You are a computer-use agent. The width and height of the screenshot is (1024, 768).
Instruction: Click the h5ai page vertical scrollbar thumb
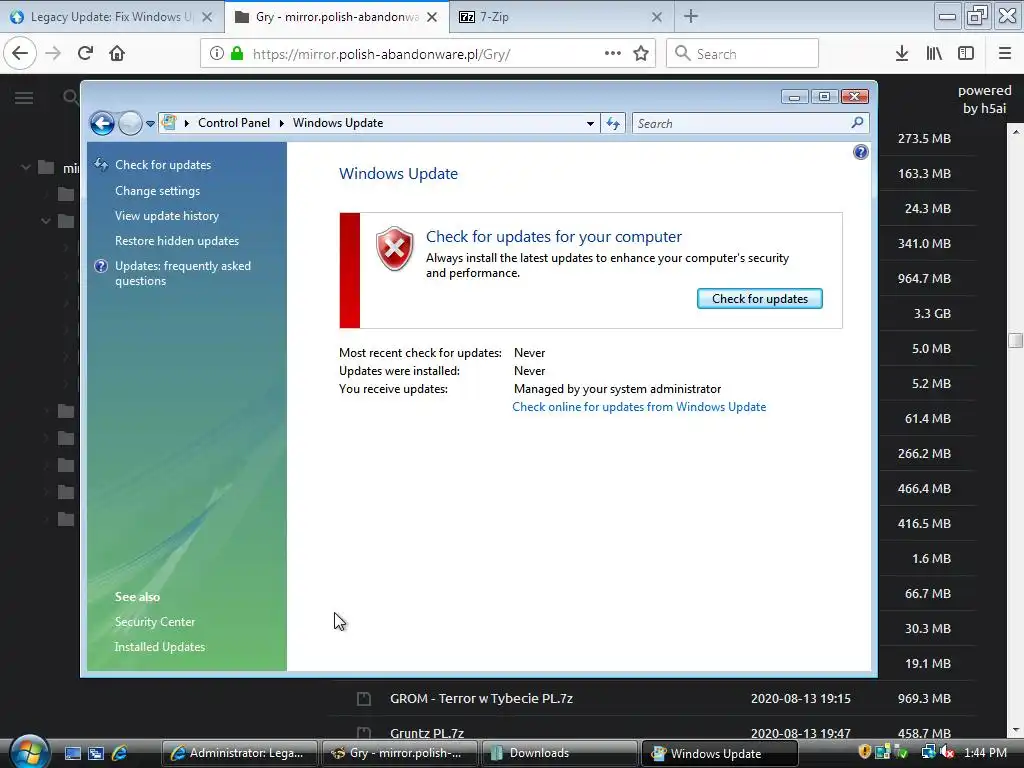point(1016,340)
